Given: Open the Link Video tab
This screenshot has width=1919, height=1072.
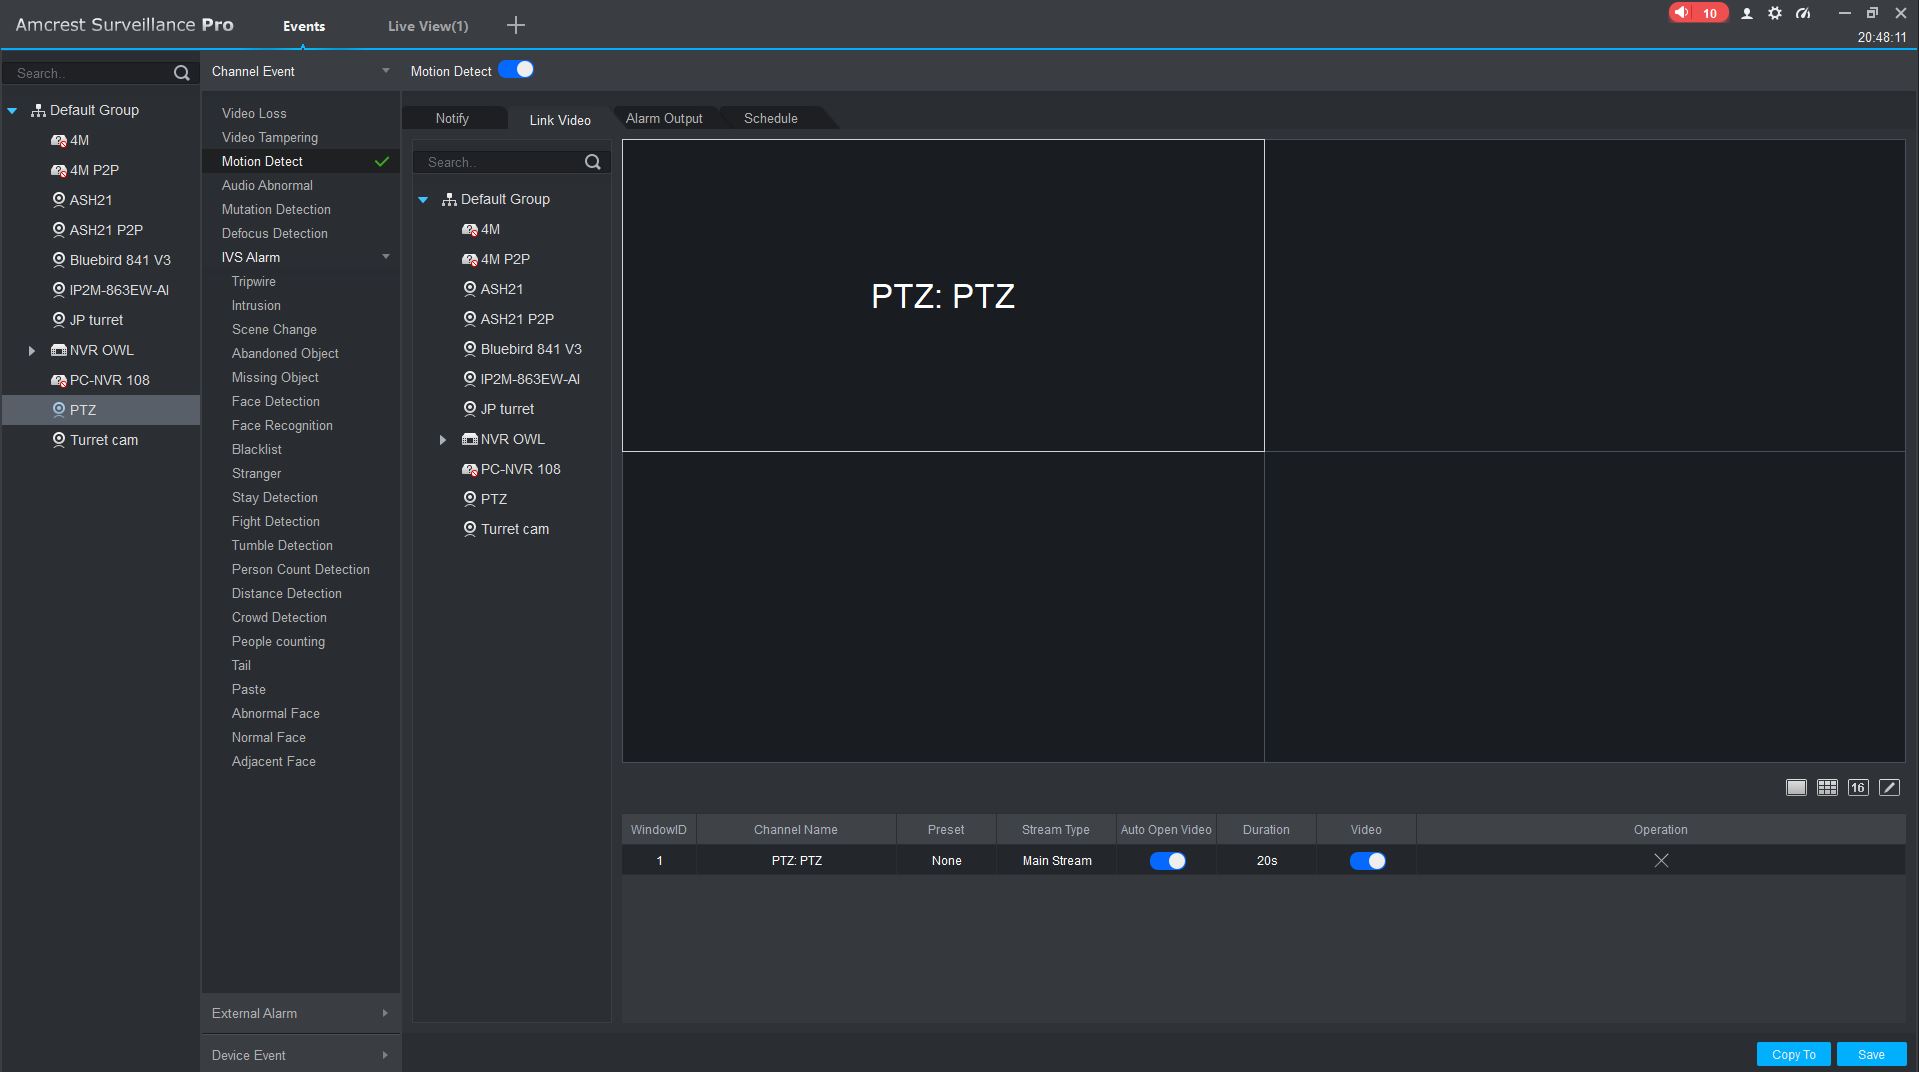Looking at the screenshot, I should click(560, 119).
